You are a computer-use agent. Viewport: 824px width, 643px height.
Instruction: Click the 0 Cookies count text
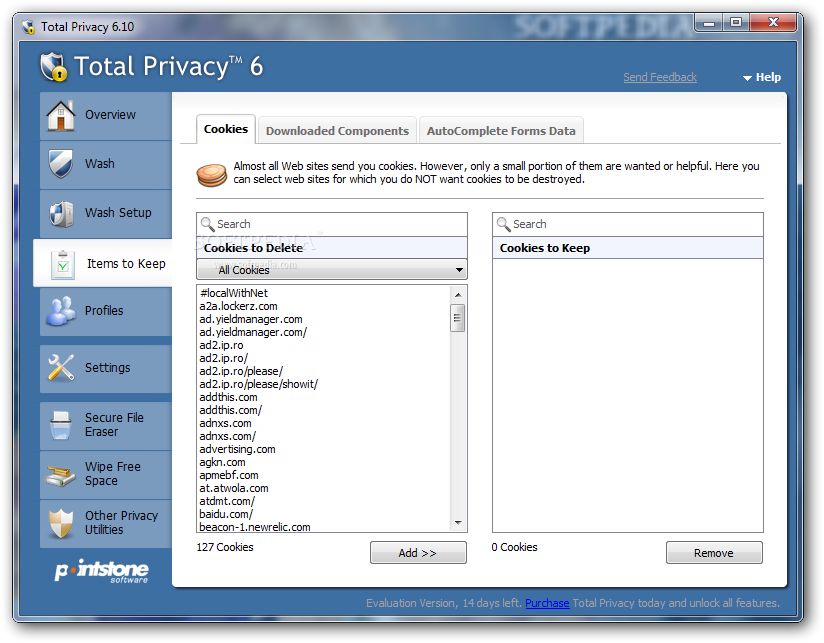pos(514,547)
